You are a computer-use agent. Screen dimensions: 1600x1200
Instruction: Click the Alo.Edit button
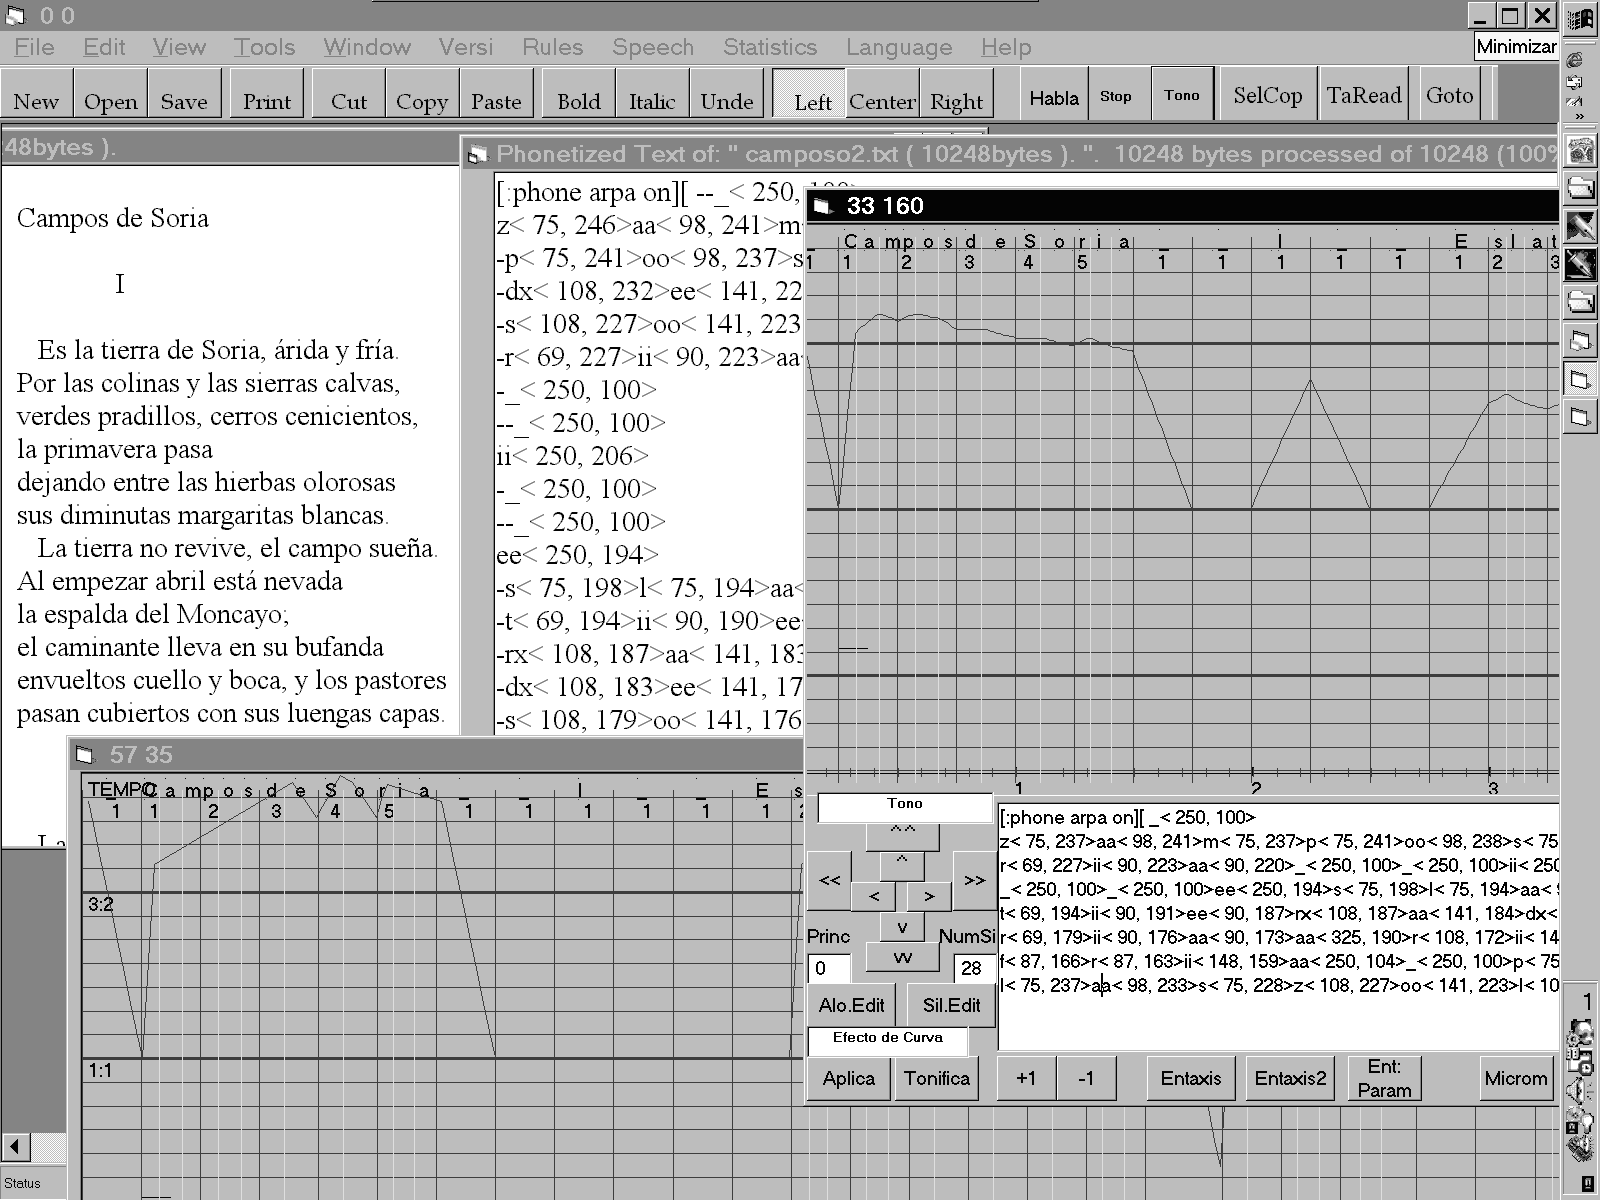[x=851, y=1005]
